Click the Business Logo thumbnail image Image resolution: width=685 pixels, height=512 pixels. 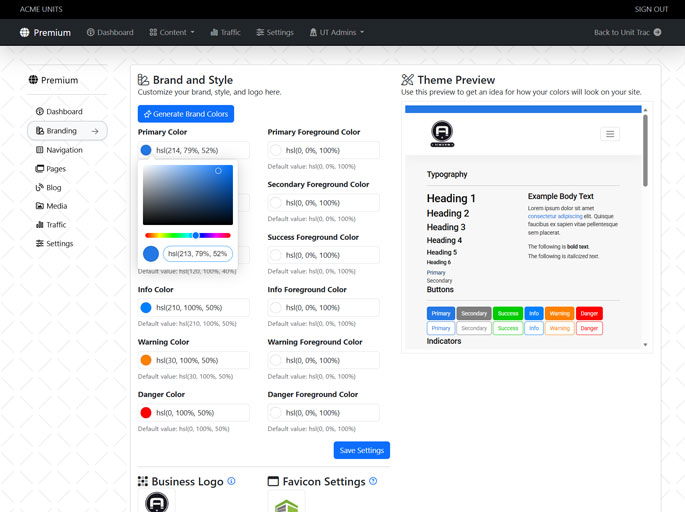tap(157, 502)
